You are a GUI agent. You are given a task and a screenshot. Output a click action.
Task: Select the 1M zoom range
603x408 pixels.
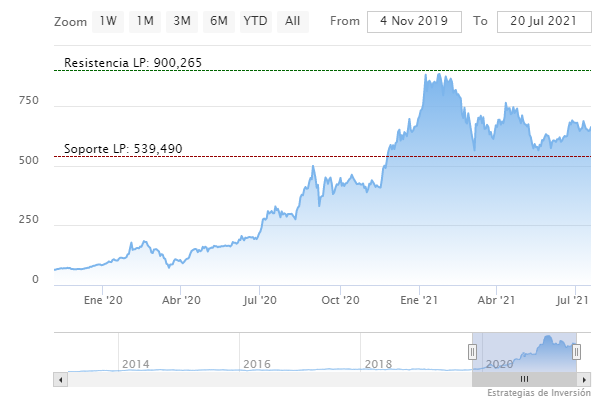coord(145,21)
